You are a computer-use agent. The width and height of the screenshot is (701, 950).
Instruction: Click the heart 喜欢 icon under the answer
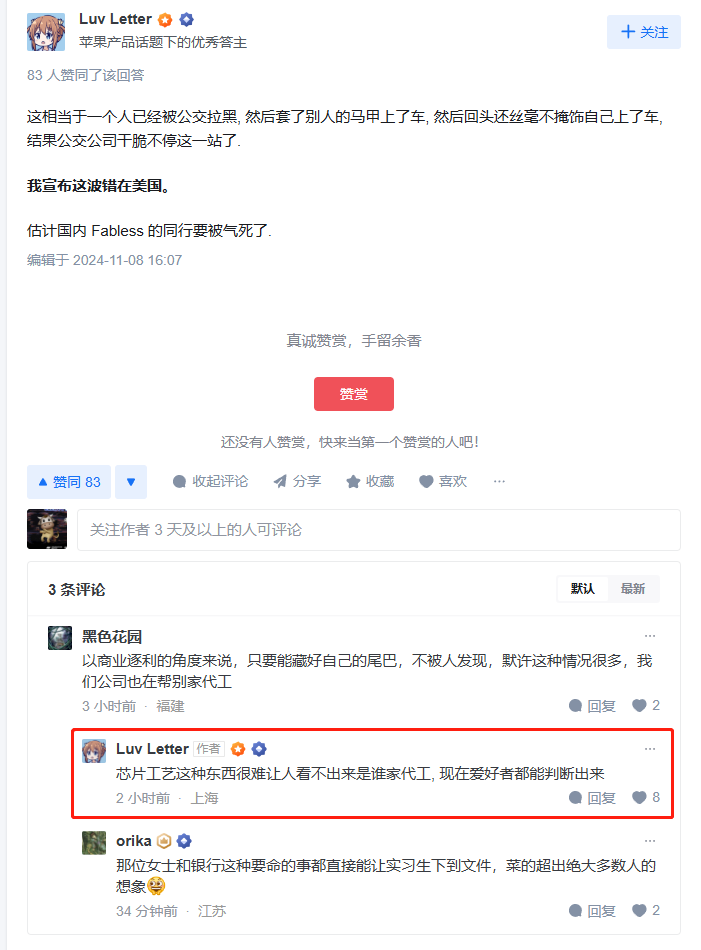coord(427,482)
